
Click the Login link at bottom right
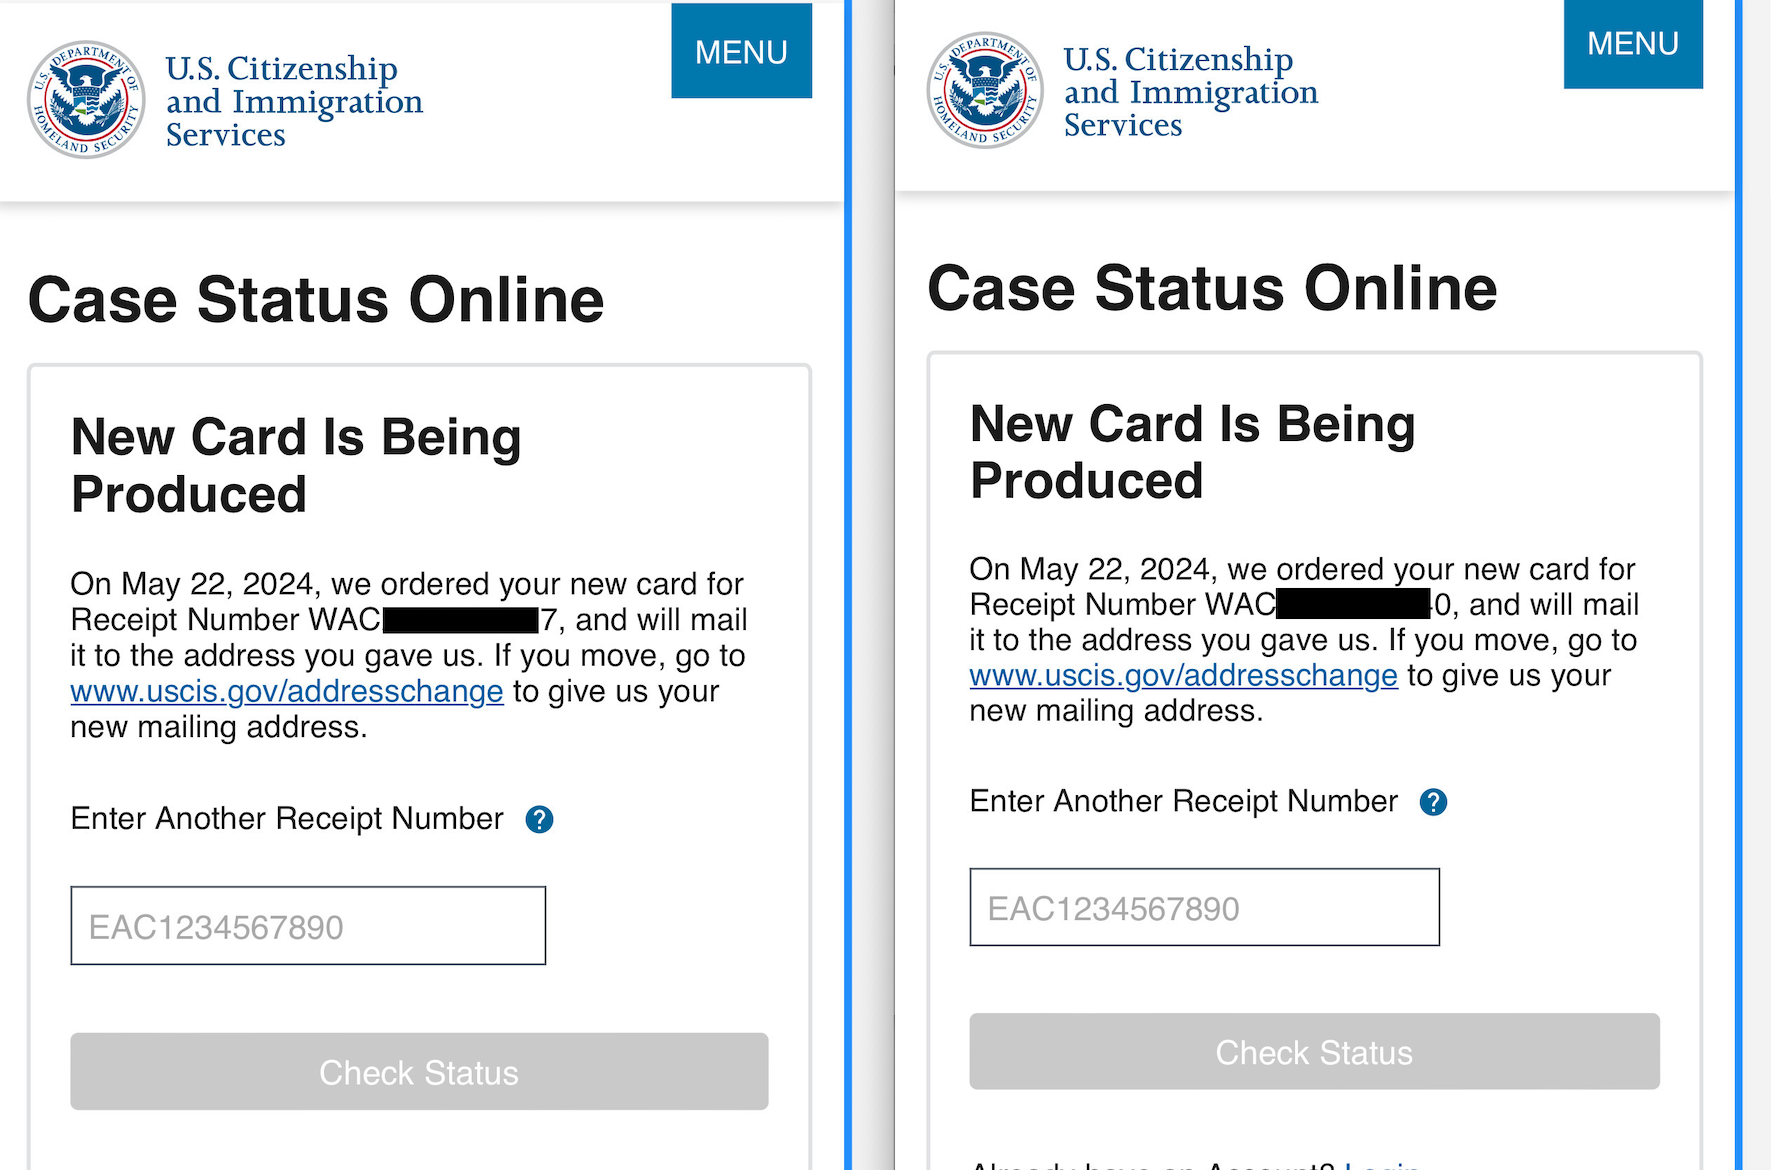pos(1382,1164)
